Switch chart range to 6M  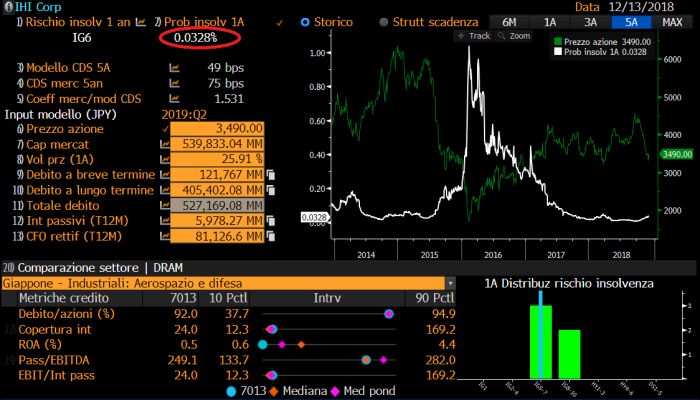509,21
